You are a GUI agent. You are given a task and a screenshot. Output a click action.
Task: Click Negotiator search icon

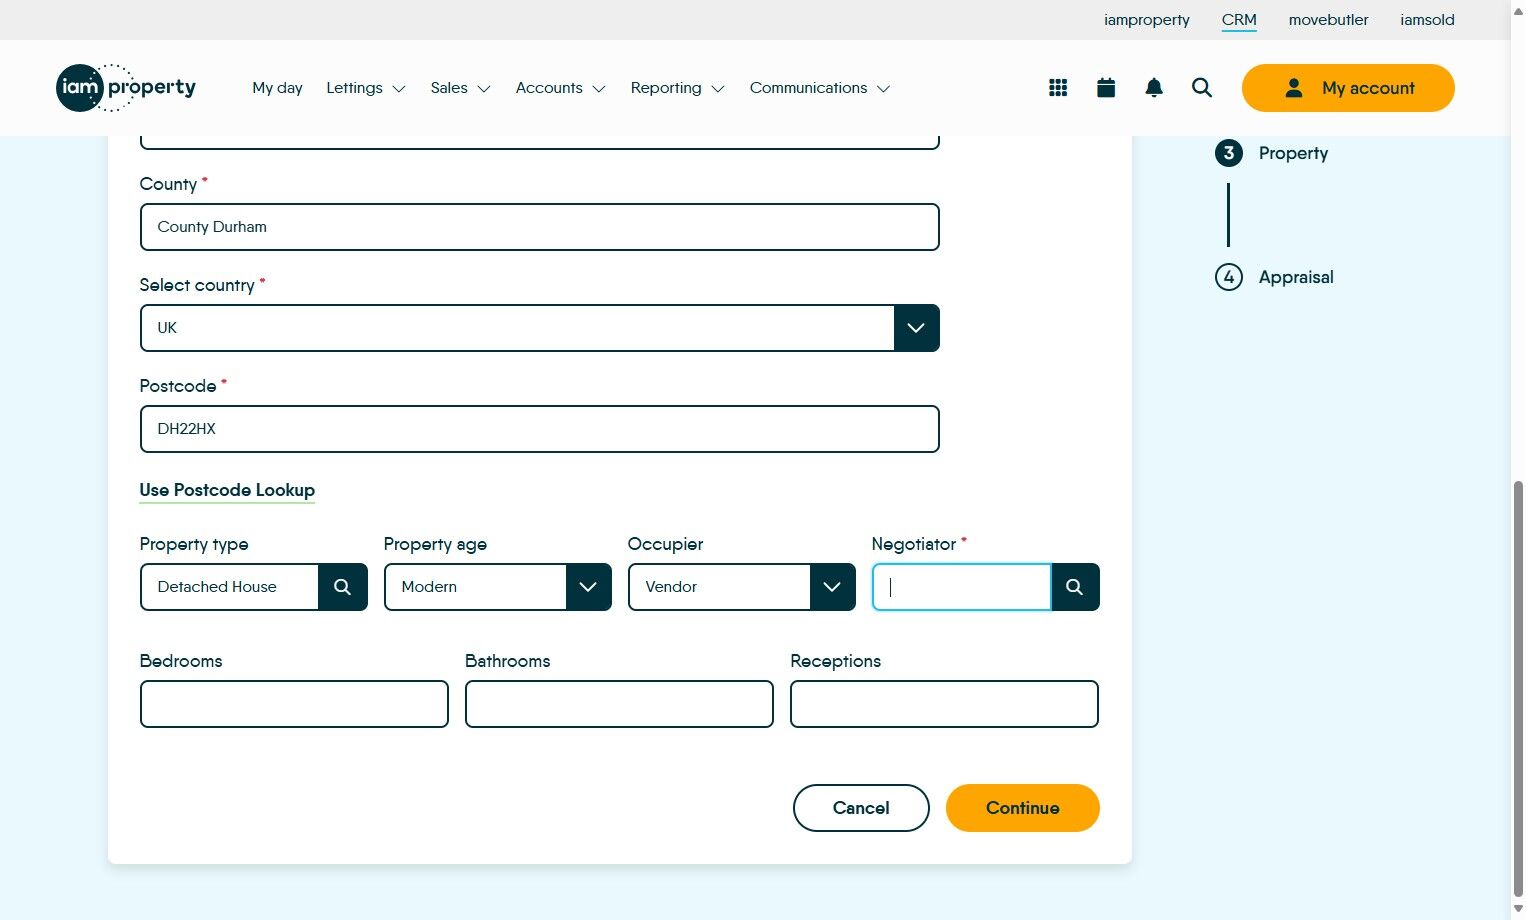click(x=1075, y=587)
